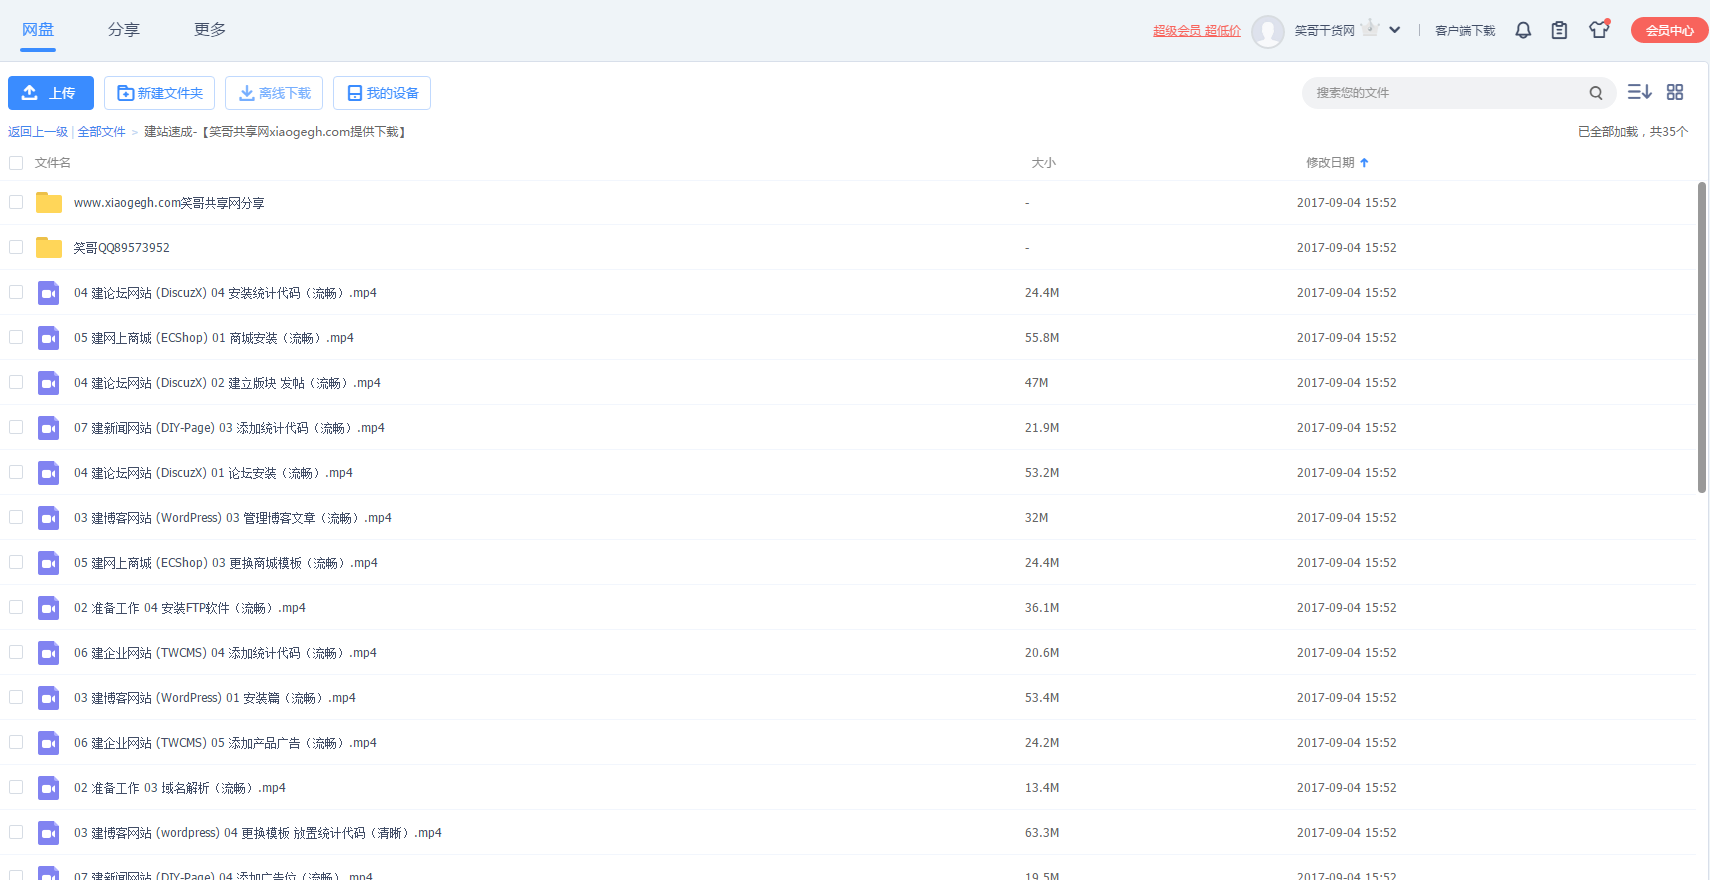Switch to the 分享 tab
The height and width of the screenshot is (880, 1710).
click(124, 30)
